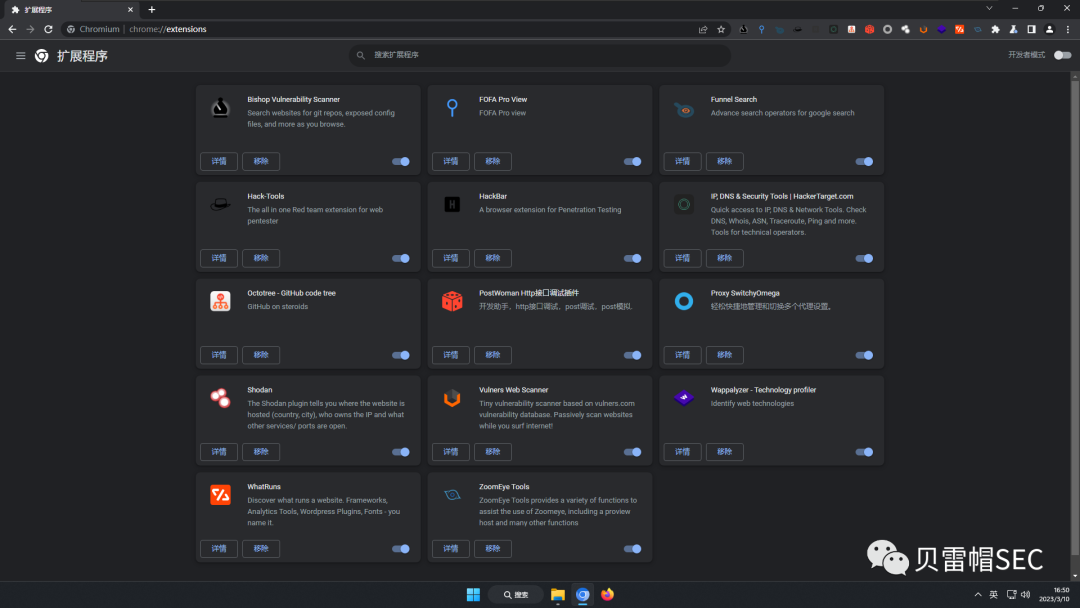Open FOFA Pro View pin icon in toolbar
The image size is (1080, 608).
761,30
